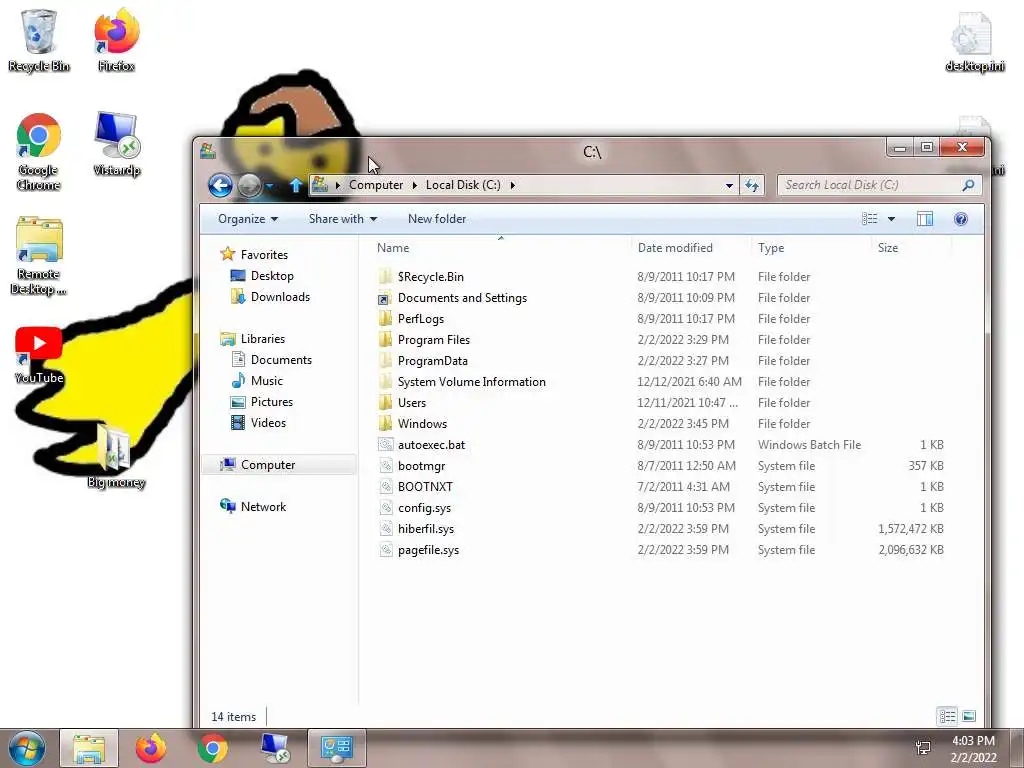Image resolution: width=1024 pixels, height=768 pixels.
Task: Click the Remote Desktop folder shortcut
Action: click(39, 256)
